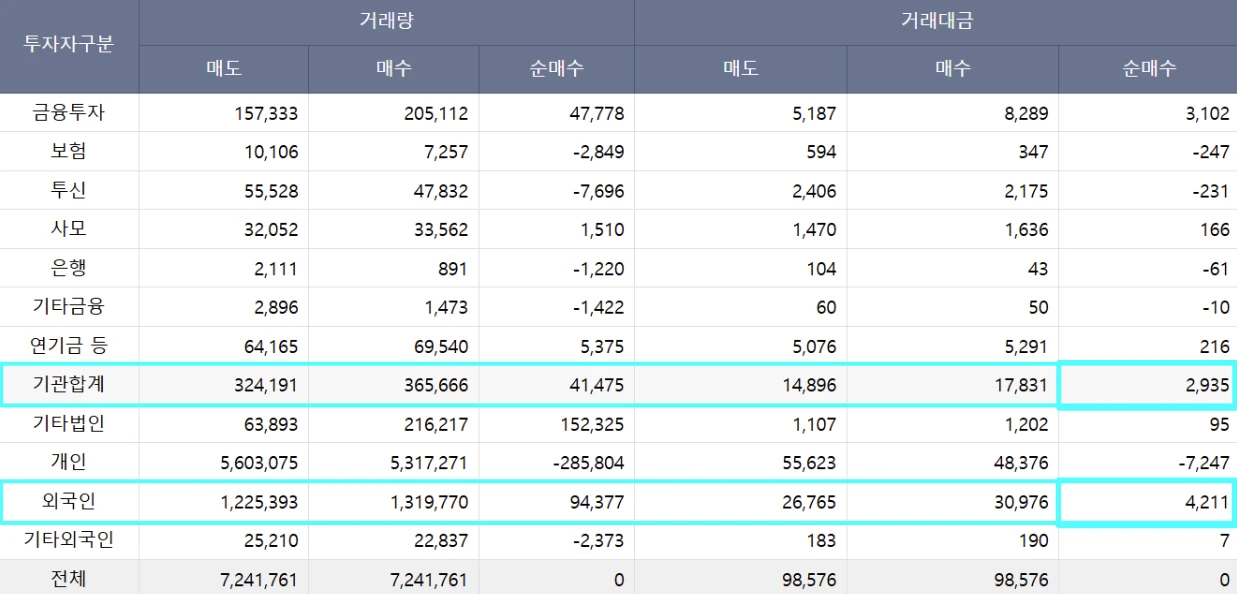Click the highlighted 기관합계 row label
The image size is (1237, 594).
69,385
